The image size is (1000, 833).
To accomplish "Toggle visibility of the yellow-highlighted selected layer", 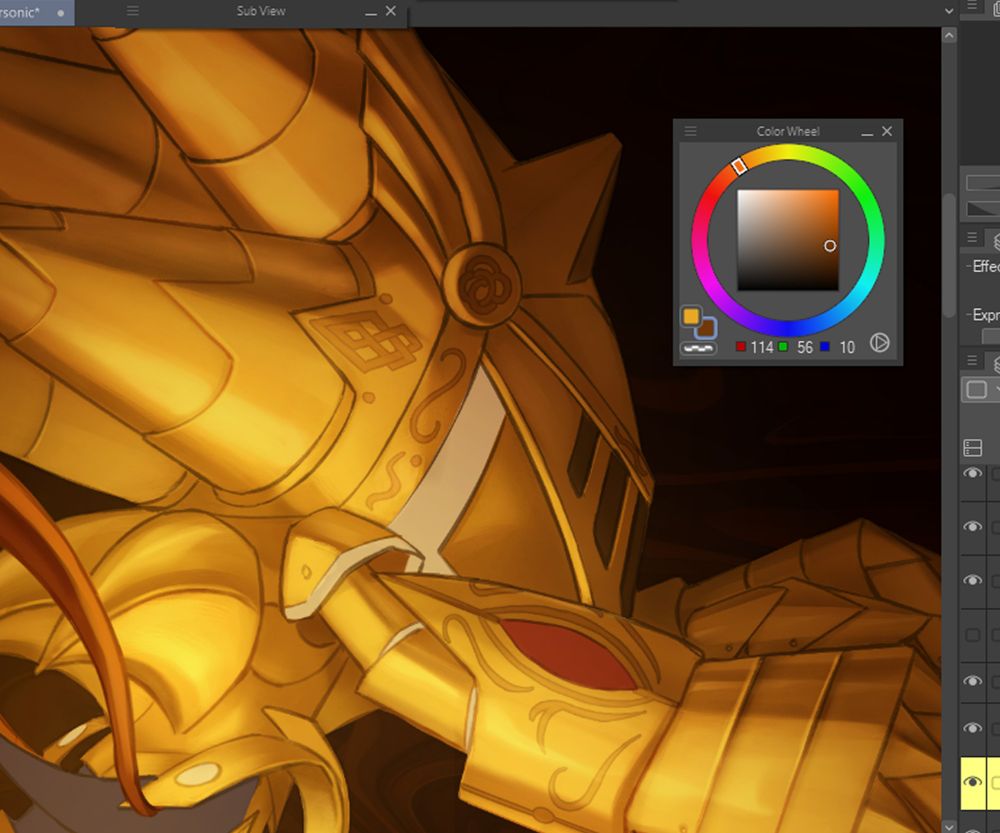I will [973, 782].
